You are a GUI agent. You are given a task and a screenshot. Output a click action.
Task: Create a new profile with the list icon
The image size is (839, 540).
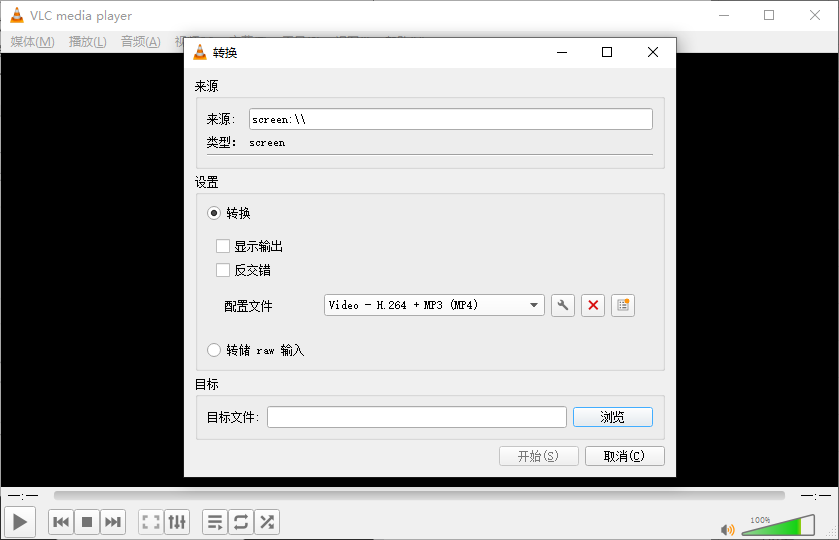click(623, 306)
